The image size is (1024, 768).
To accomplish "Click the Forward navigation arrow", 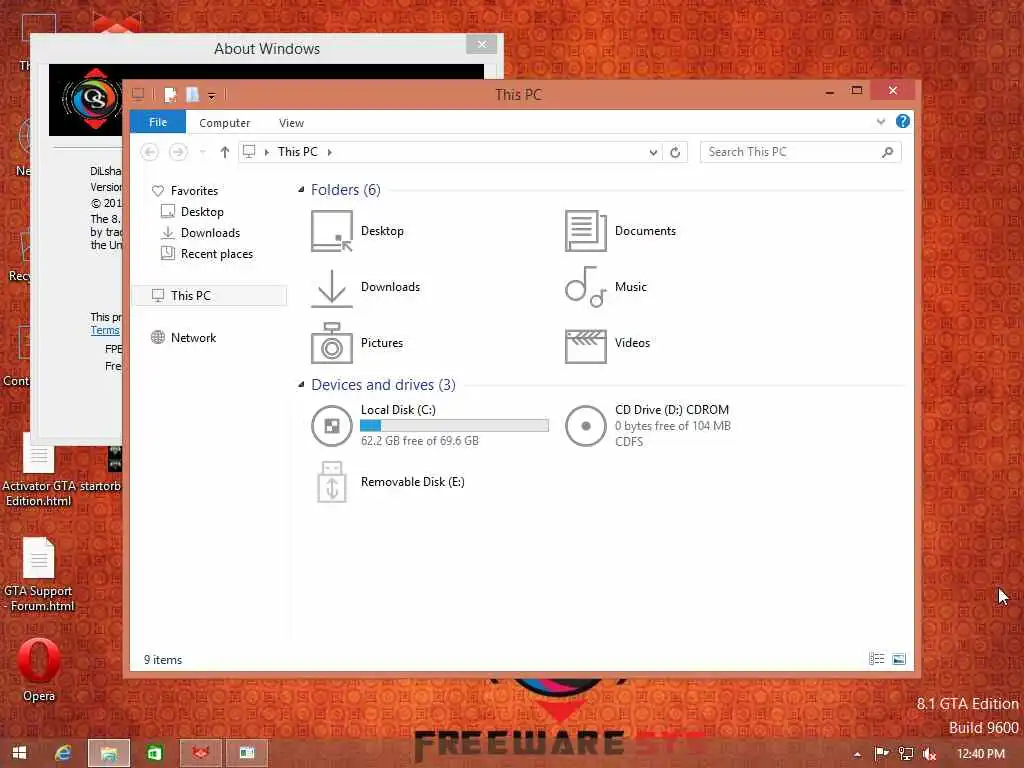I will tap(178, 152).
